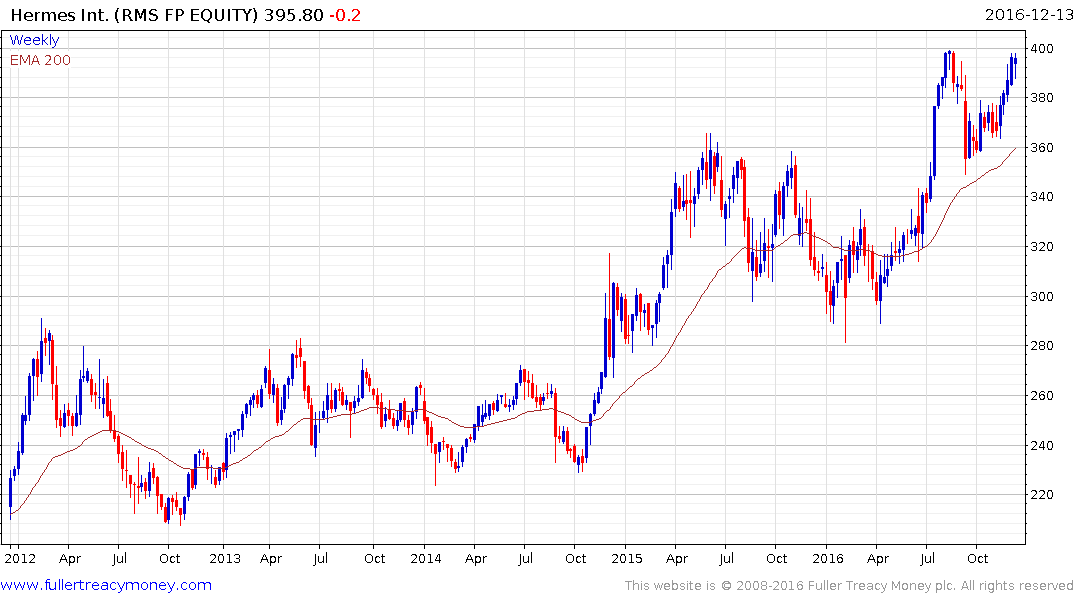Select the 2014 time axis label

pyautogui.click(x=426, y=558)
